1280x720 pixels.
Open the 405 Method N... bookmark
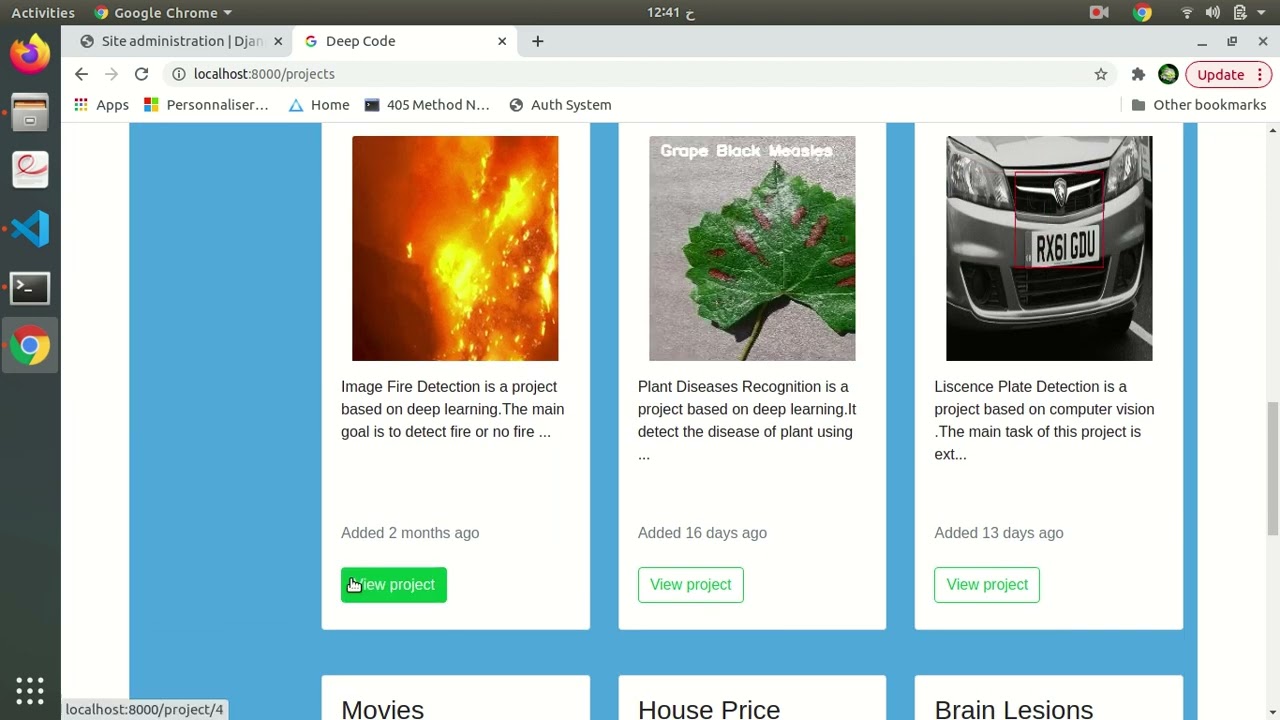pyautogui.click(x=427, y=105)
